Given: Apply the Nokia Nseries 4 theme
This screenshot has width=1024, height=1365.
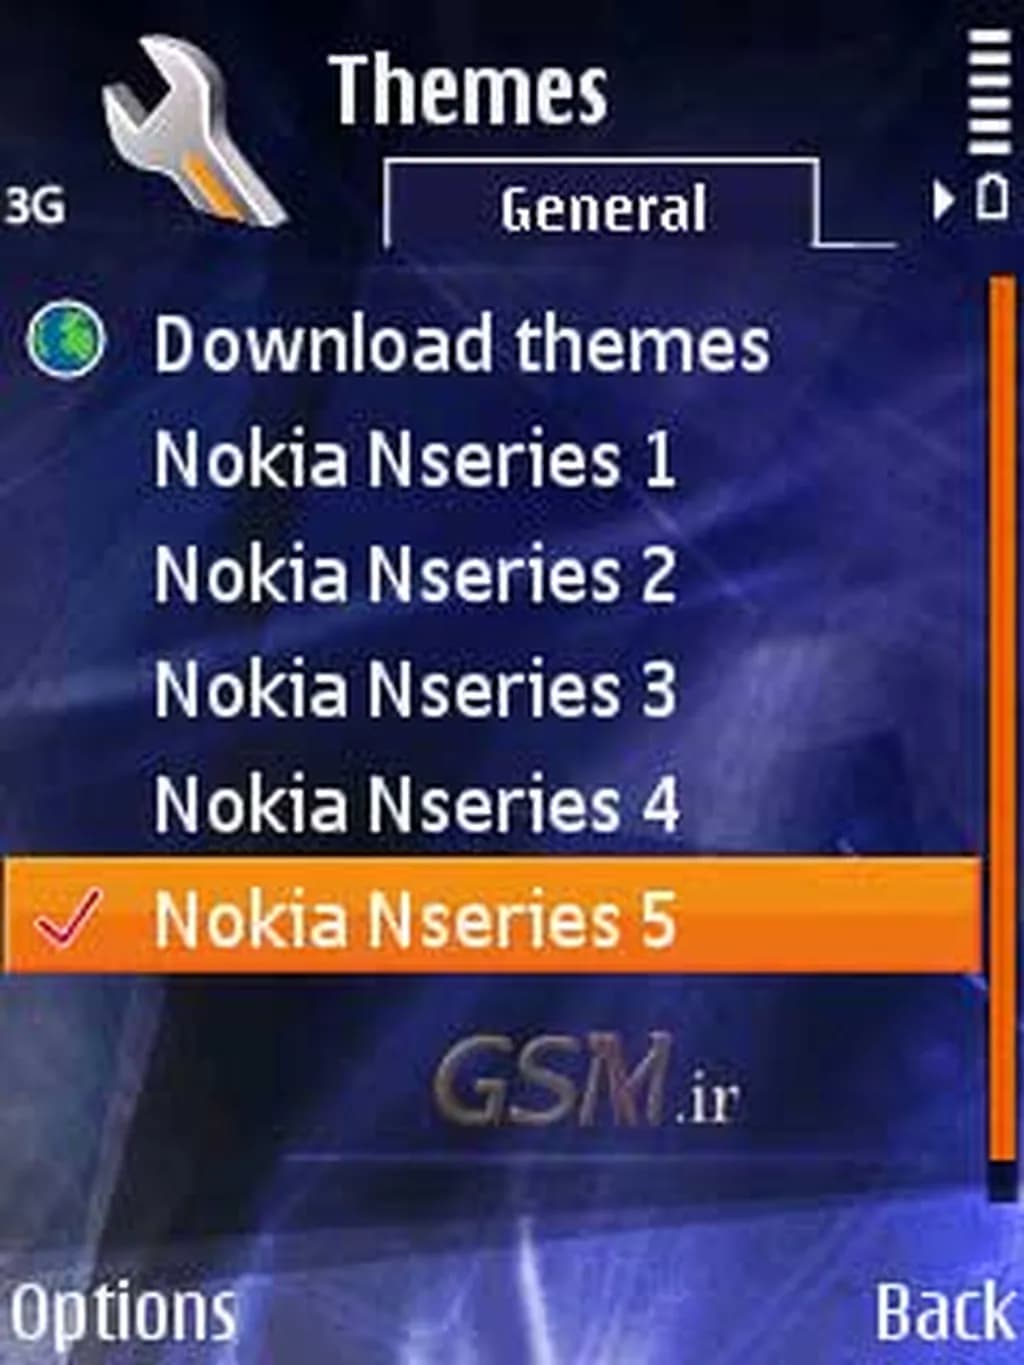Looking at the screenshot, I should coord(415,804).
